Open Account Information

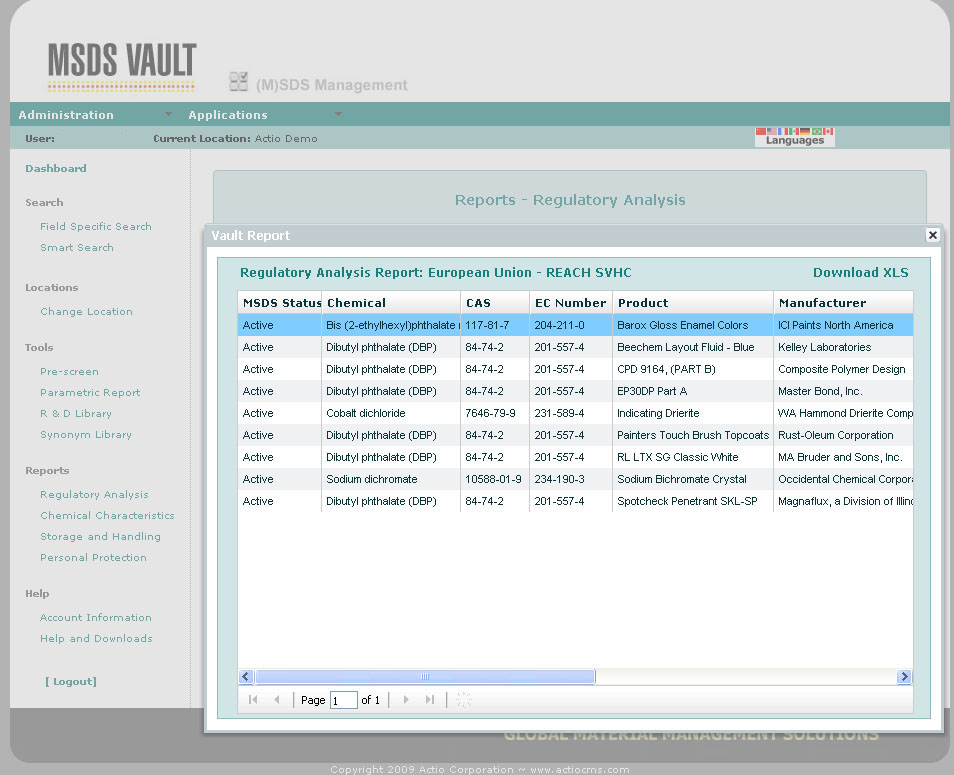pyautogui.click(x=96, y=617)
